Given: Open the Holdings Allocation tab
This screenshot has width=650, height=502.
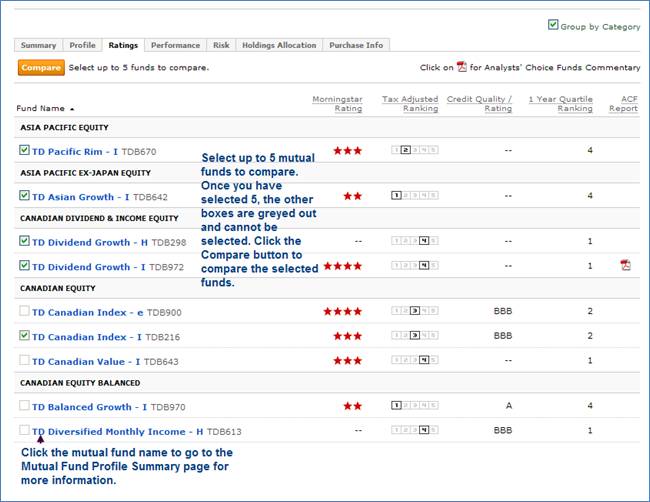Looking at the screenshot, I should [x=279, y=45].
